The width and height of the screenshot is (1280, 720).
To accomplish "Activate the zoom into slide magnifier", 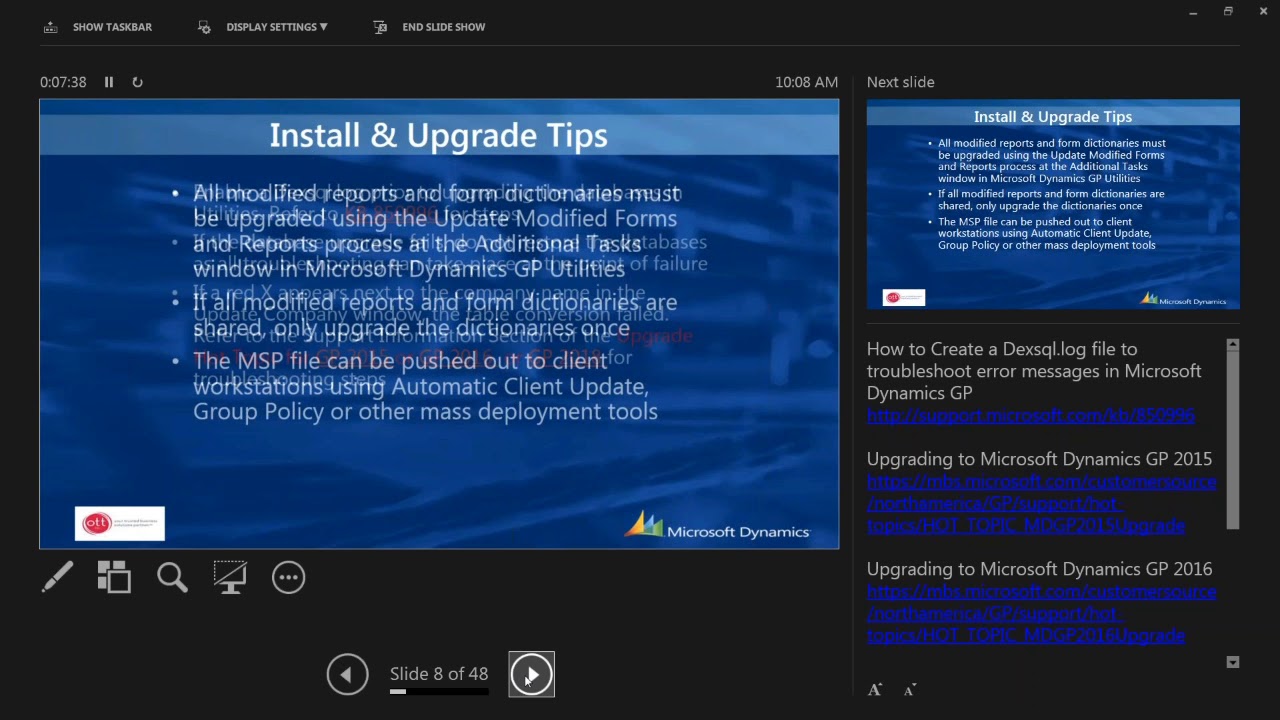I will [172, 577].
